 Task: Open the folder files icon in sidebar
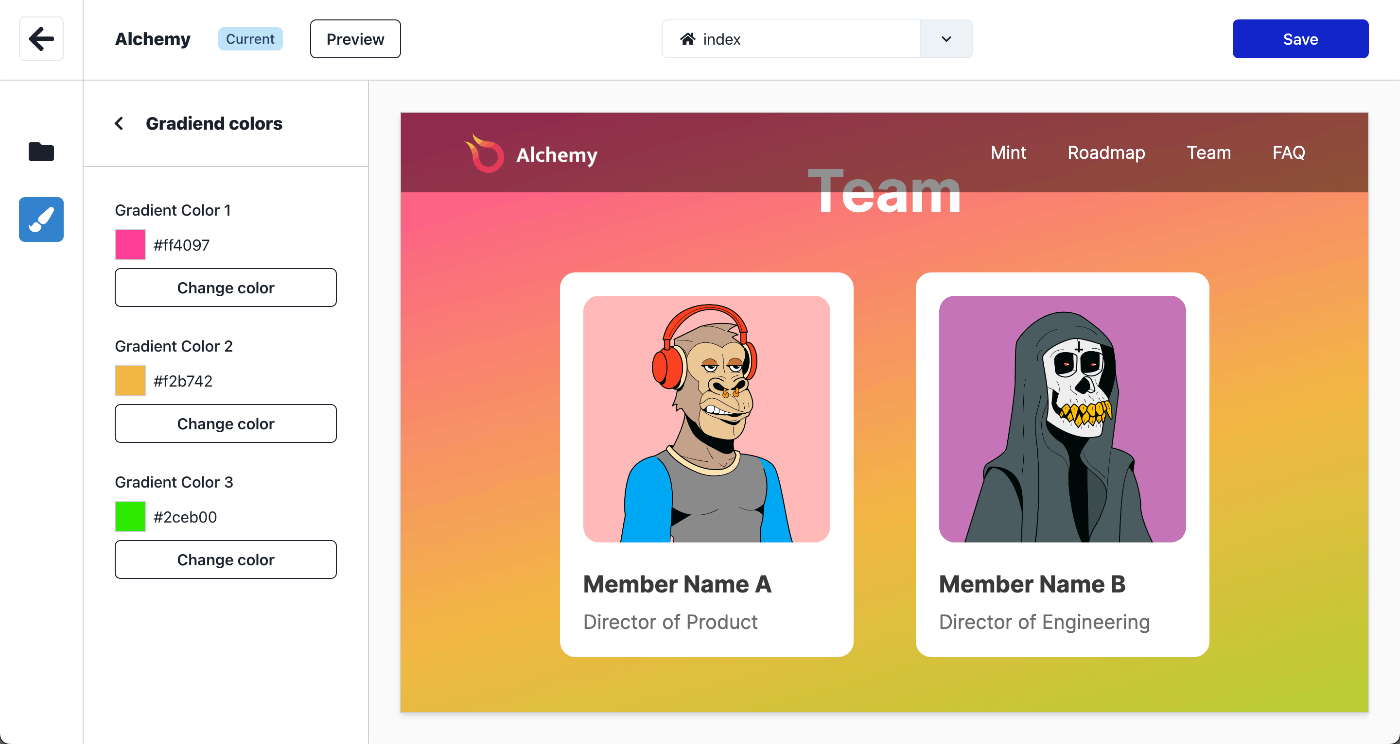[x=41, y=152]
